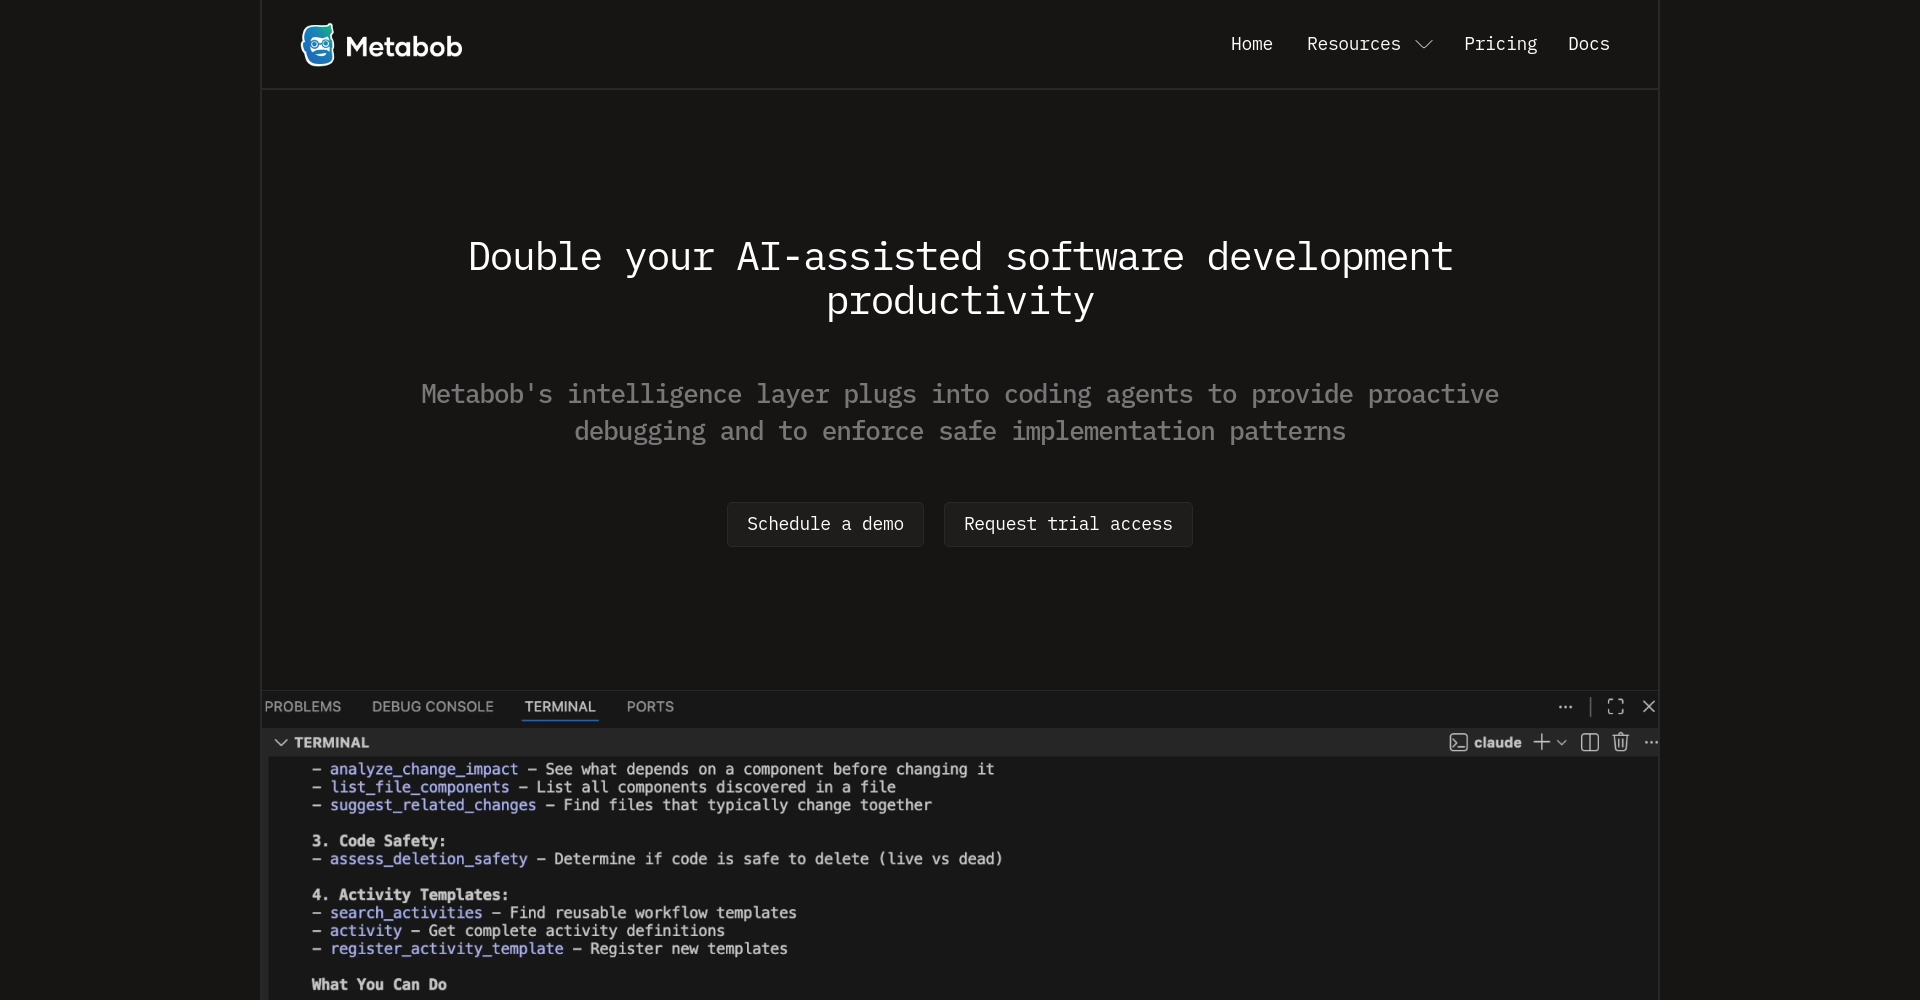The width and height of the screenshot is (1920, 1000).
Task: Click search_activities in terminal output
Action: click(x=406, y=913)
